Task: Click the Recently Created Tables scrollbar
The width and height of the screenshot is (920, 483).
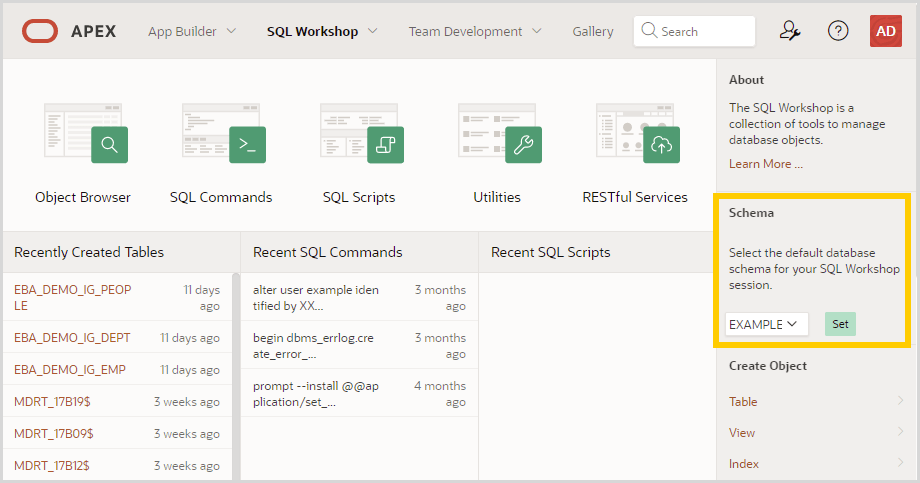Action: pos(236,376)
